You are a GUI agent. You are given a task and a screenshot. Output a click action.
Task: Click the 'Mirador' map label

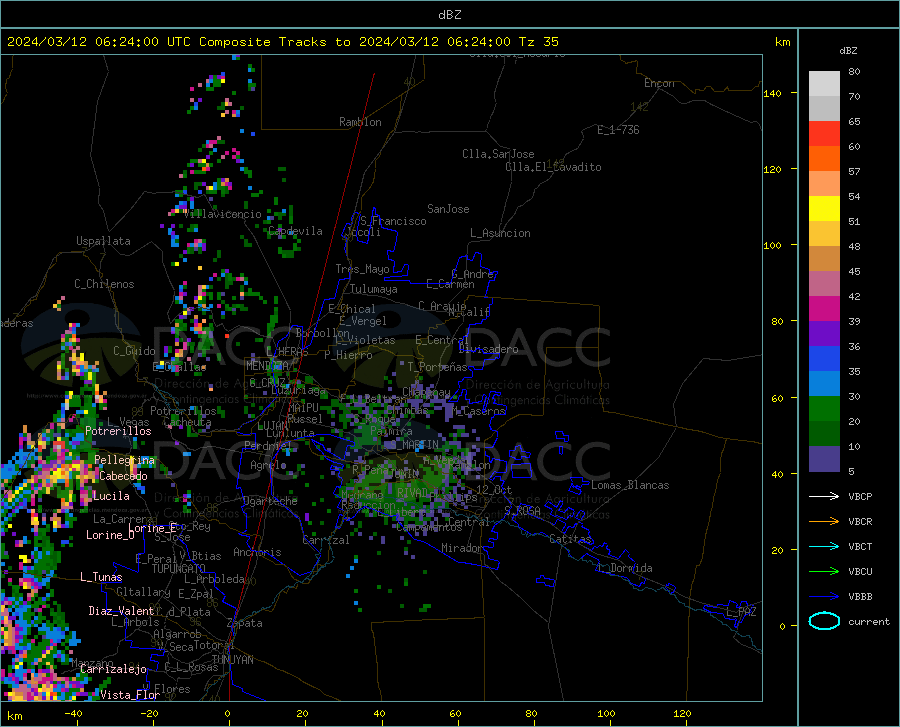tap(461, 548)
